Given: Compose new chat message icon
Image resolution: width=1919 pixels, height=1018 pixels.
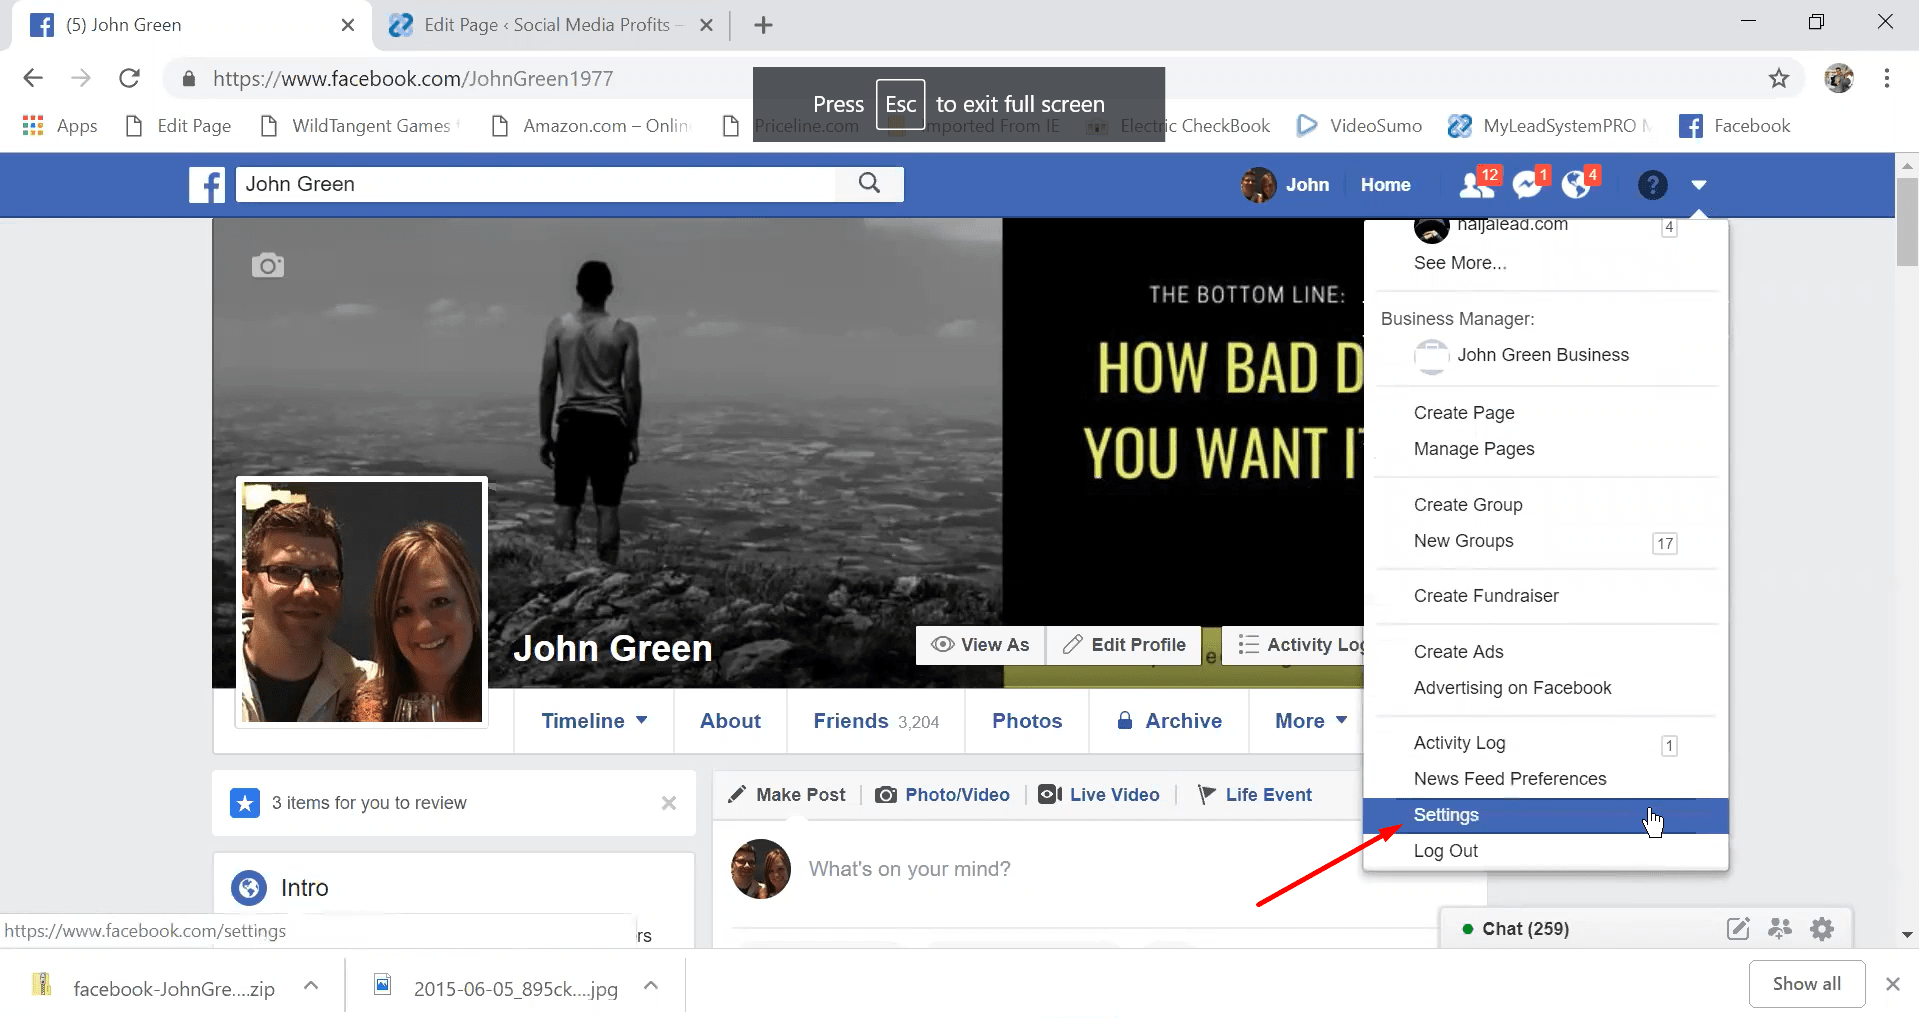Looking at the screenshot, I should (1738, 929).
